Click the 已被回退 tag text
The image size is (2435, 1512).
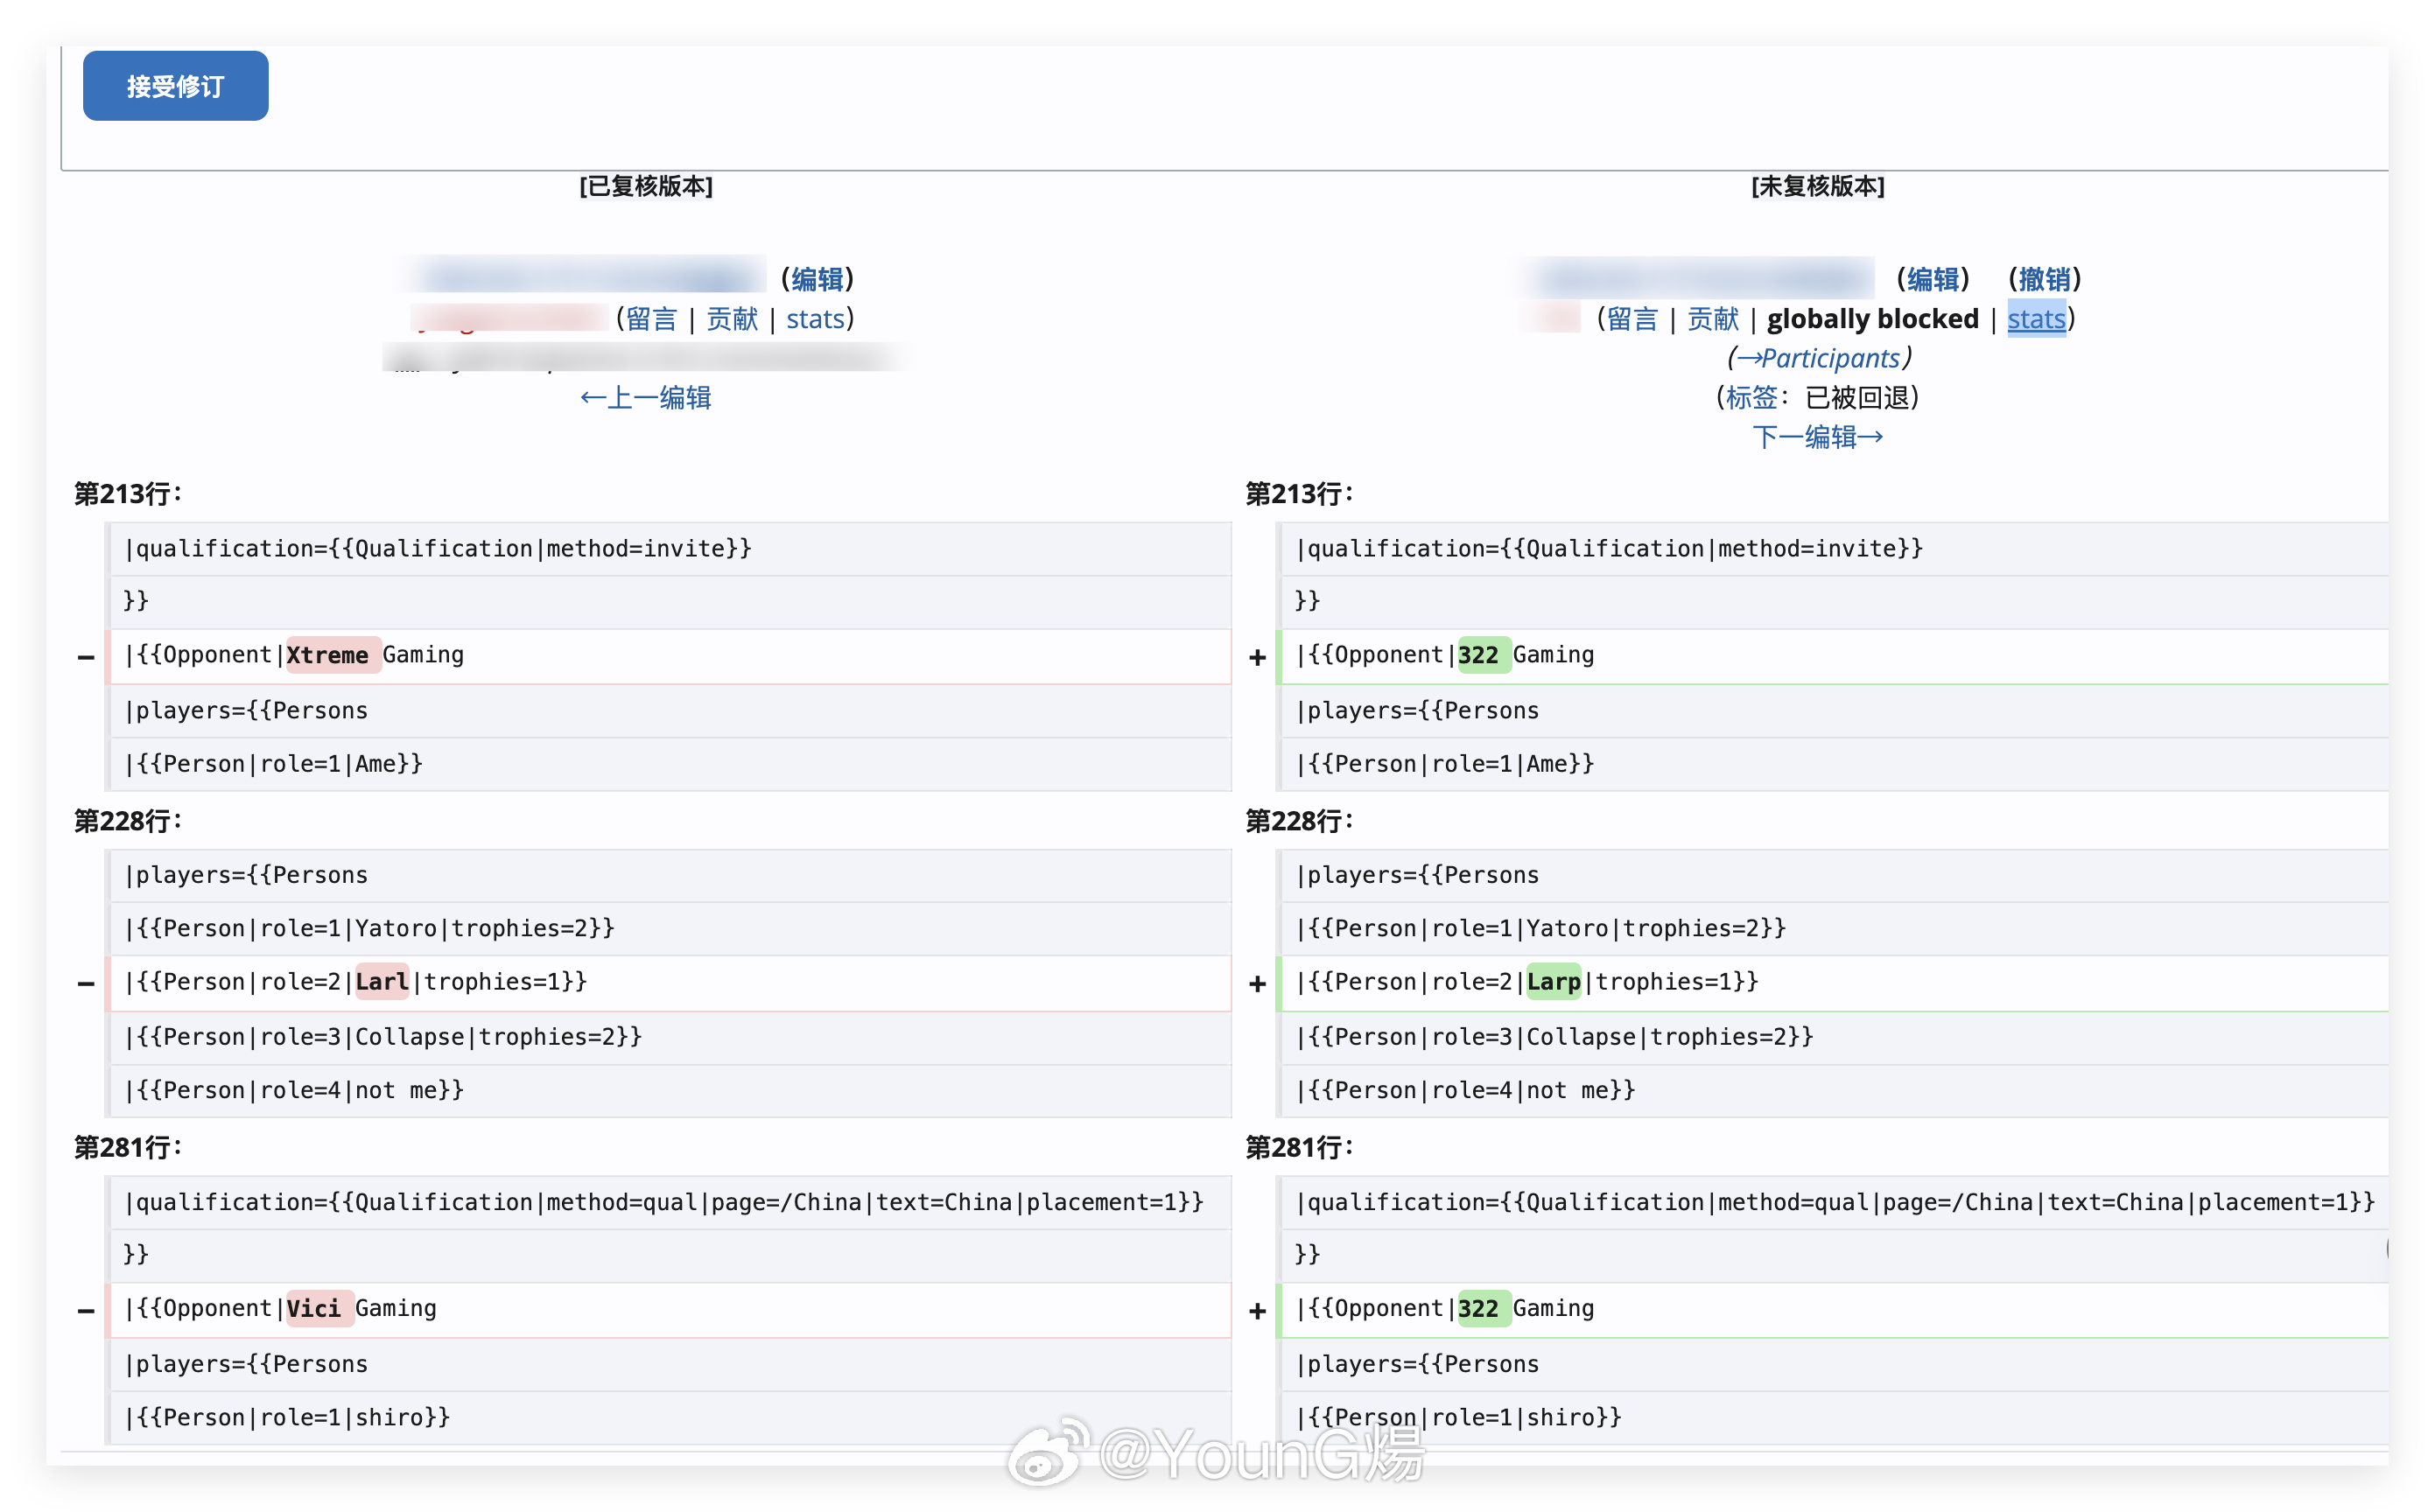pos(1857,398)
